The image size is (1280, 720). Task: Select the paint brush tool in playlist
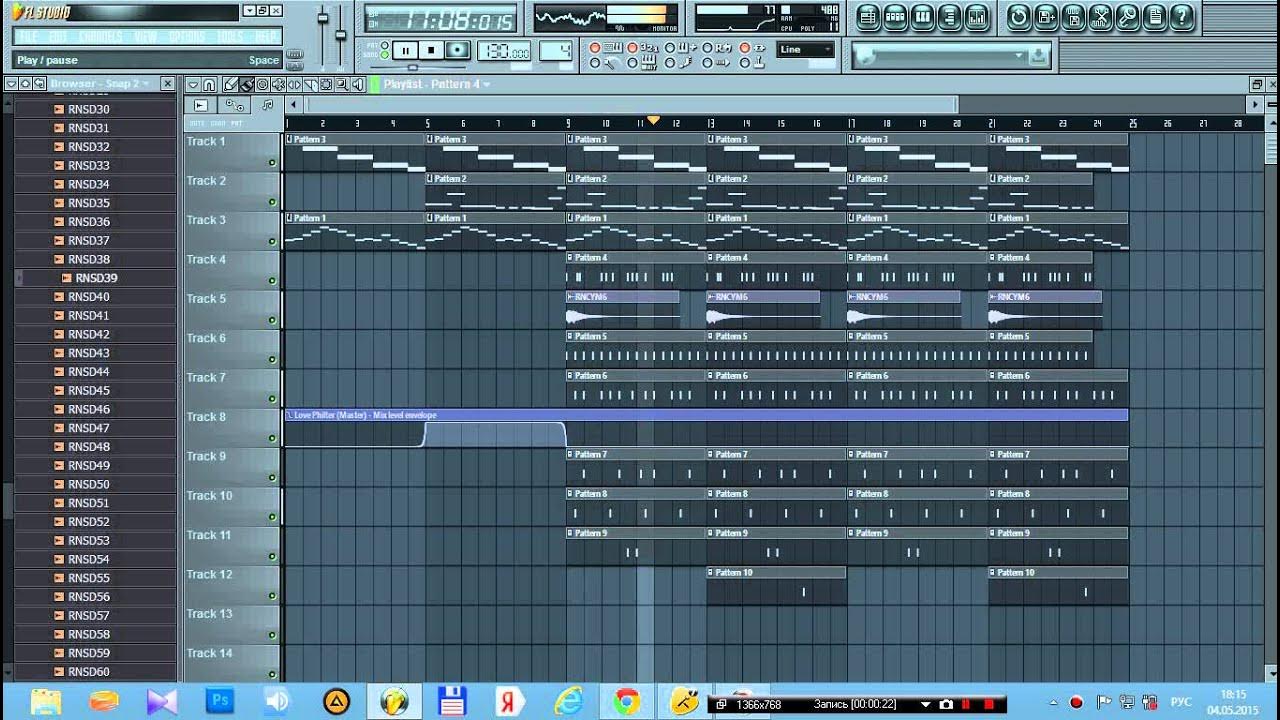pos(247,84)
